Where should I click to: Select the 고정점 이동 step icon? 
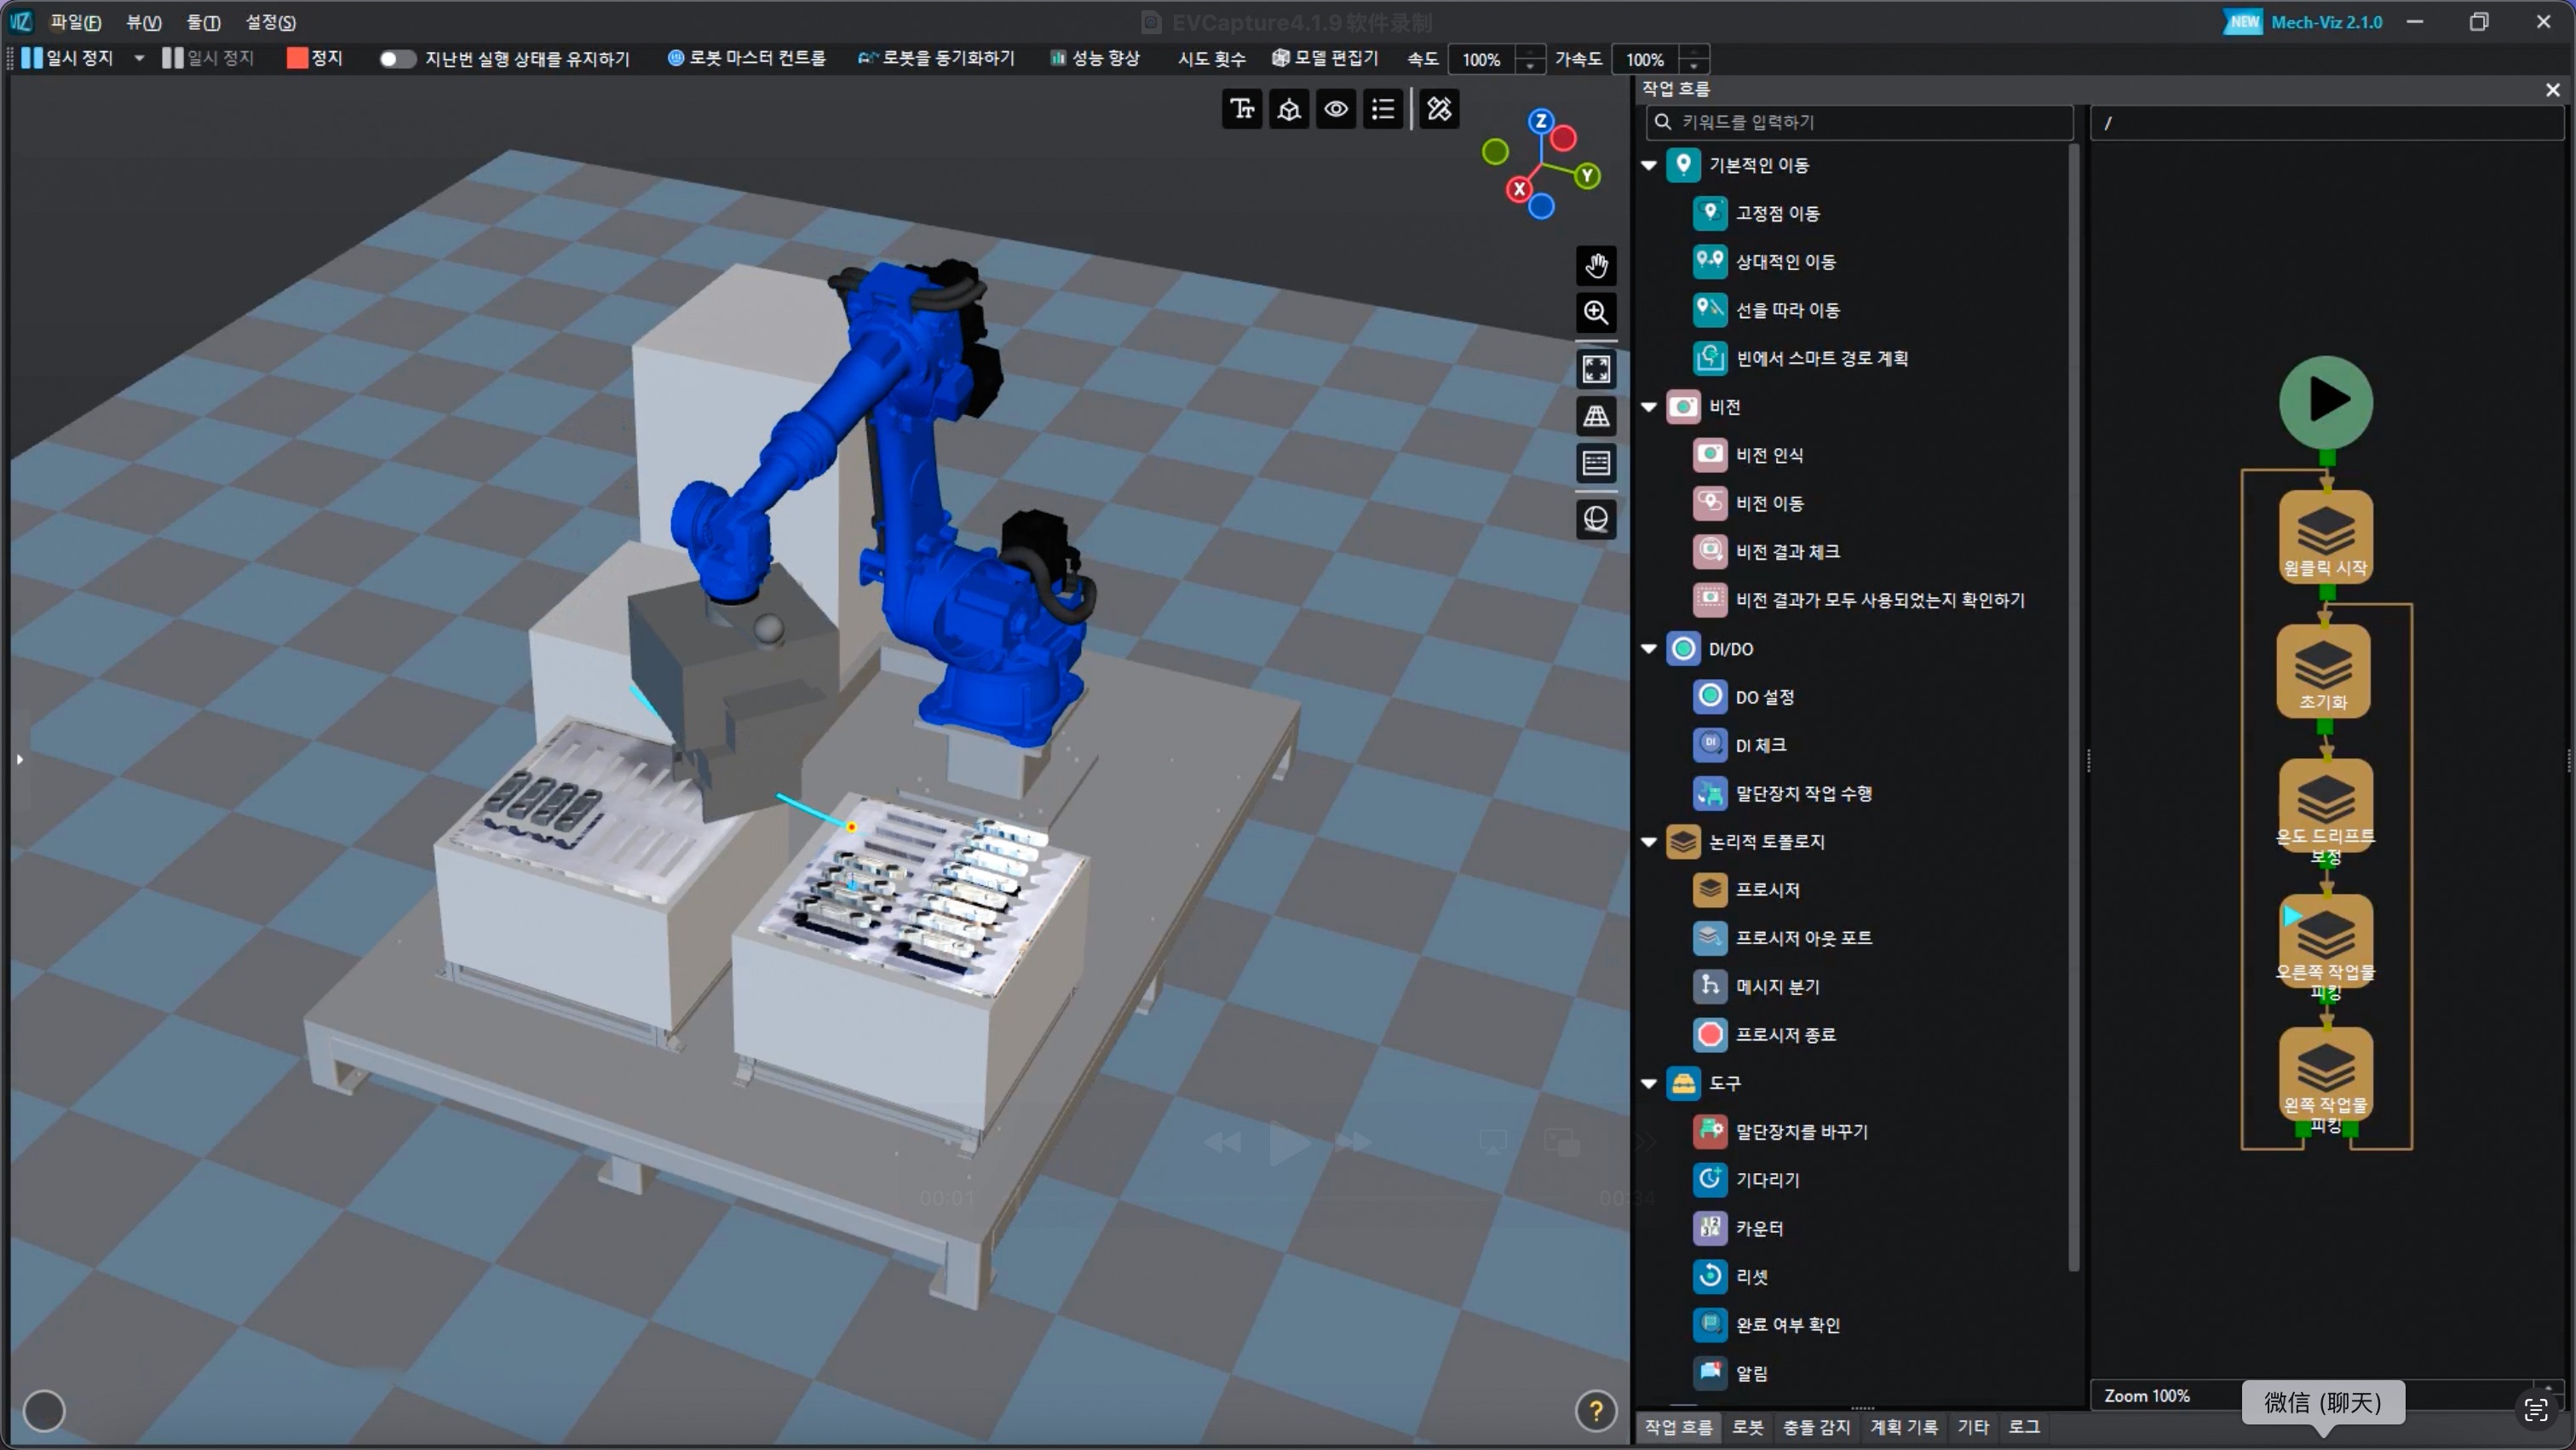pos(1709,213)
